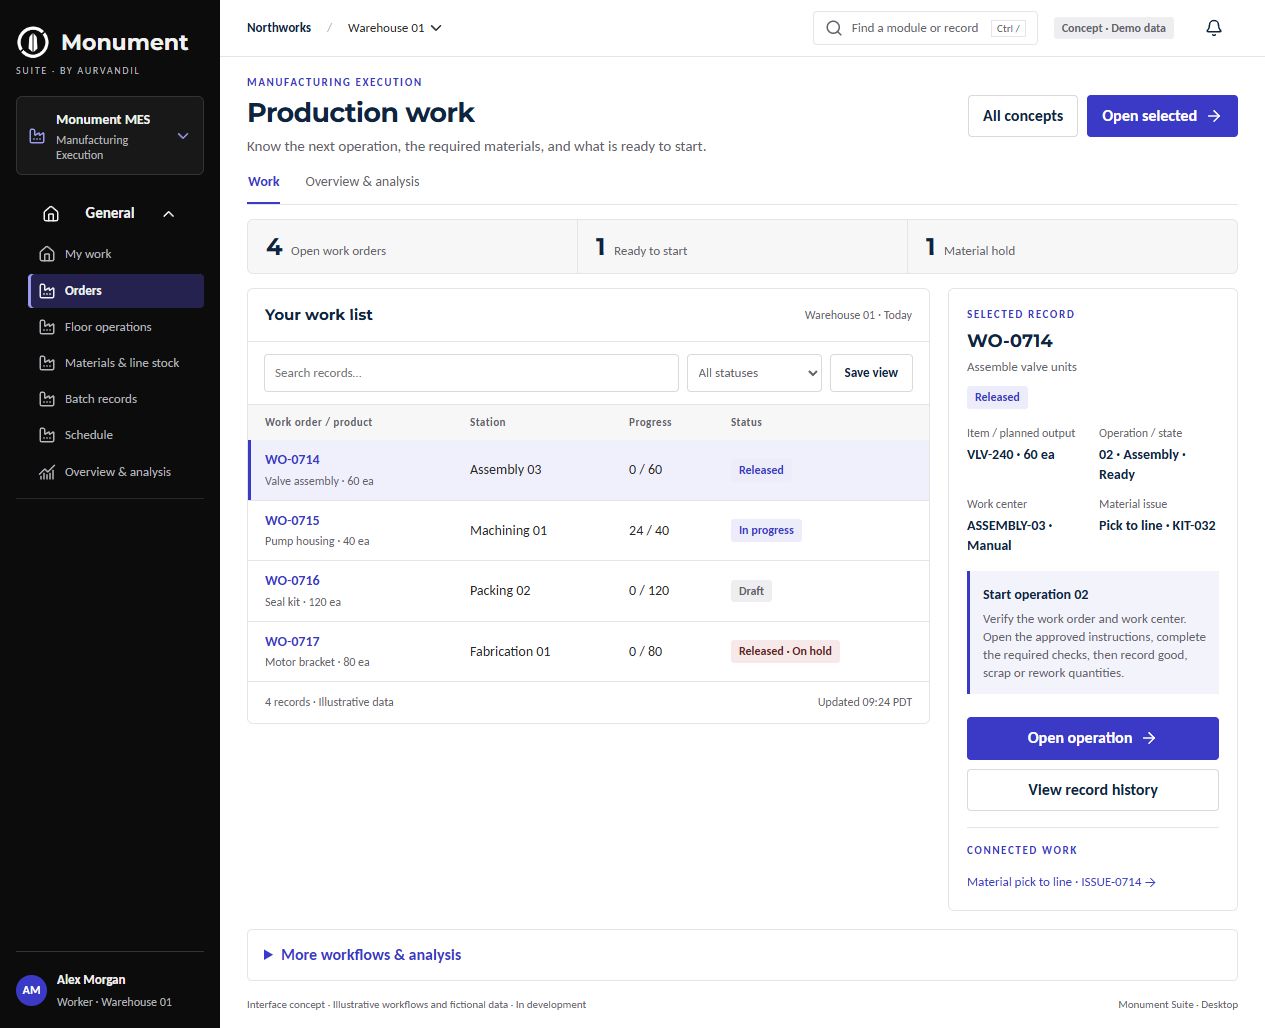1265x1028 pixels.
Task: Click Find a module or record search box
Action: click(x=925, y=28)
